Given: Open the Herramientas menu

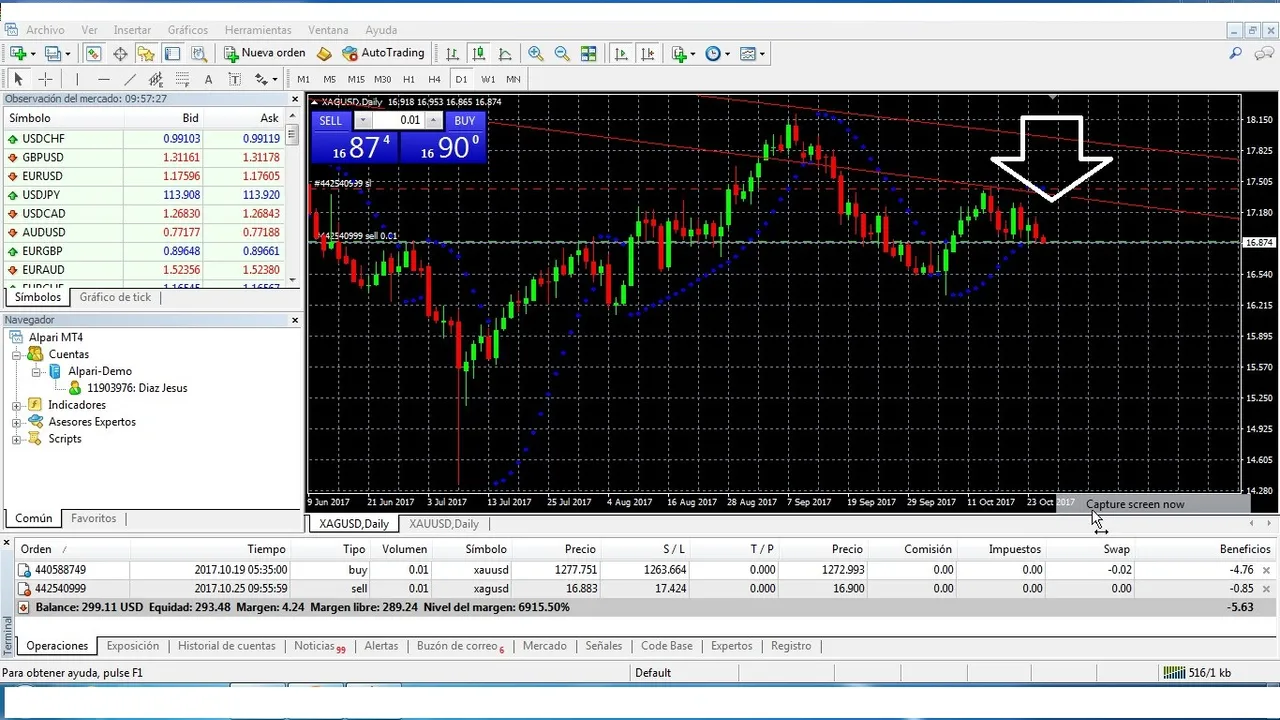Looking at the screenshot, I should point(258,30).
